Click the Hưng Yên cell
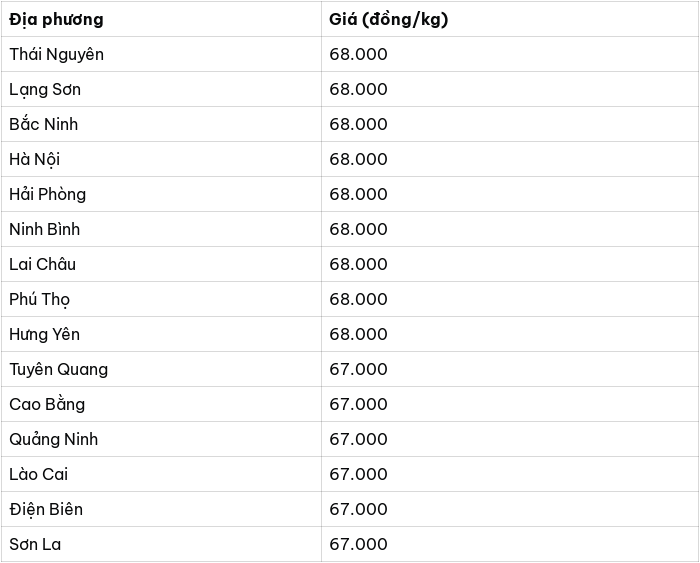Screen dimensions: 700x563 click(x=161, y=334)
